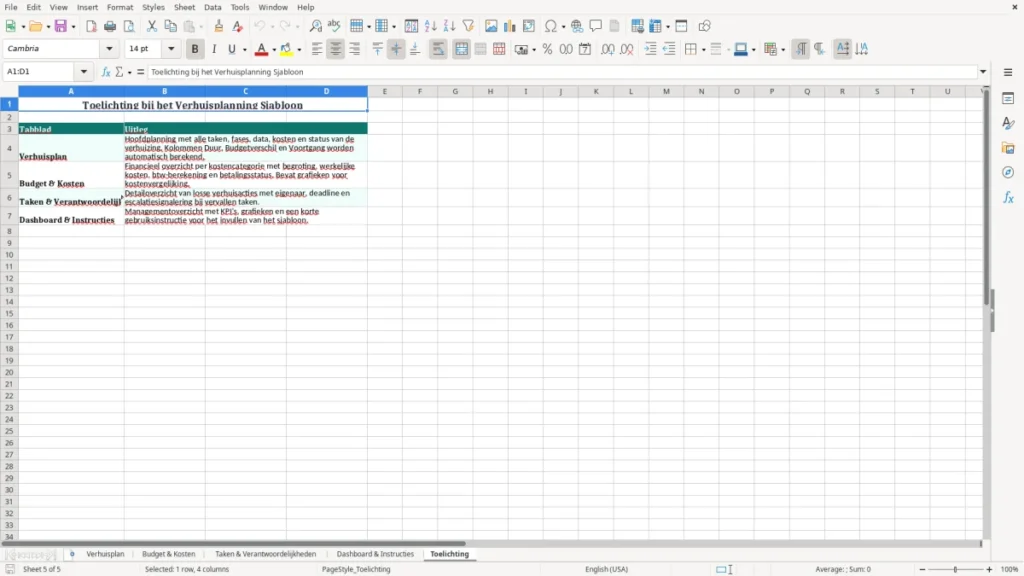Click the Insert Image icon

tap(491, 26)
